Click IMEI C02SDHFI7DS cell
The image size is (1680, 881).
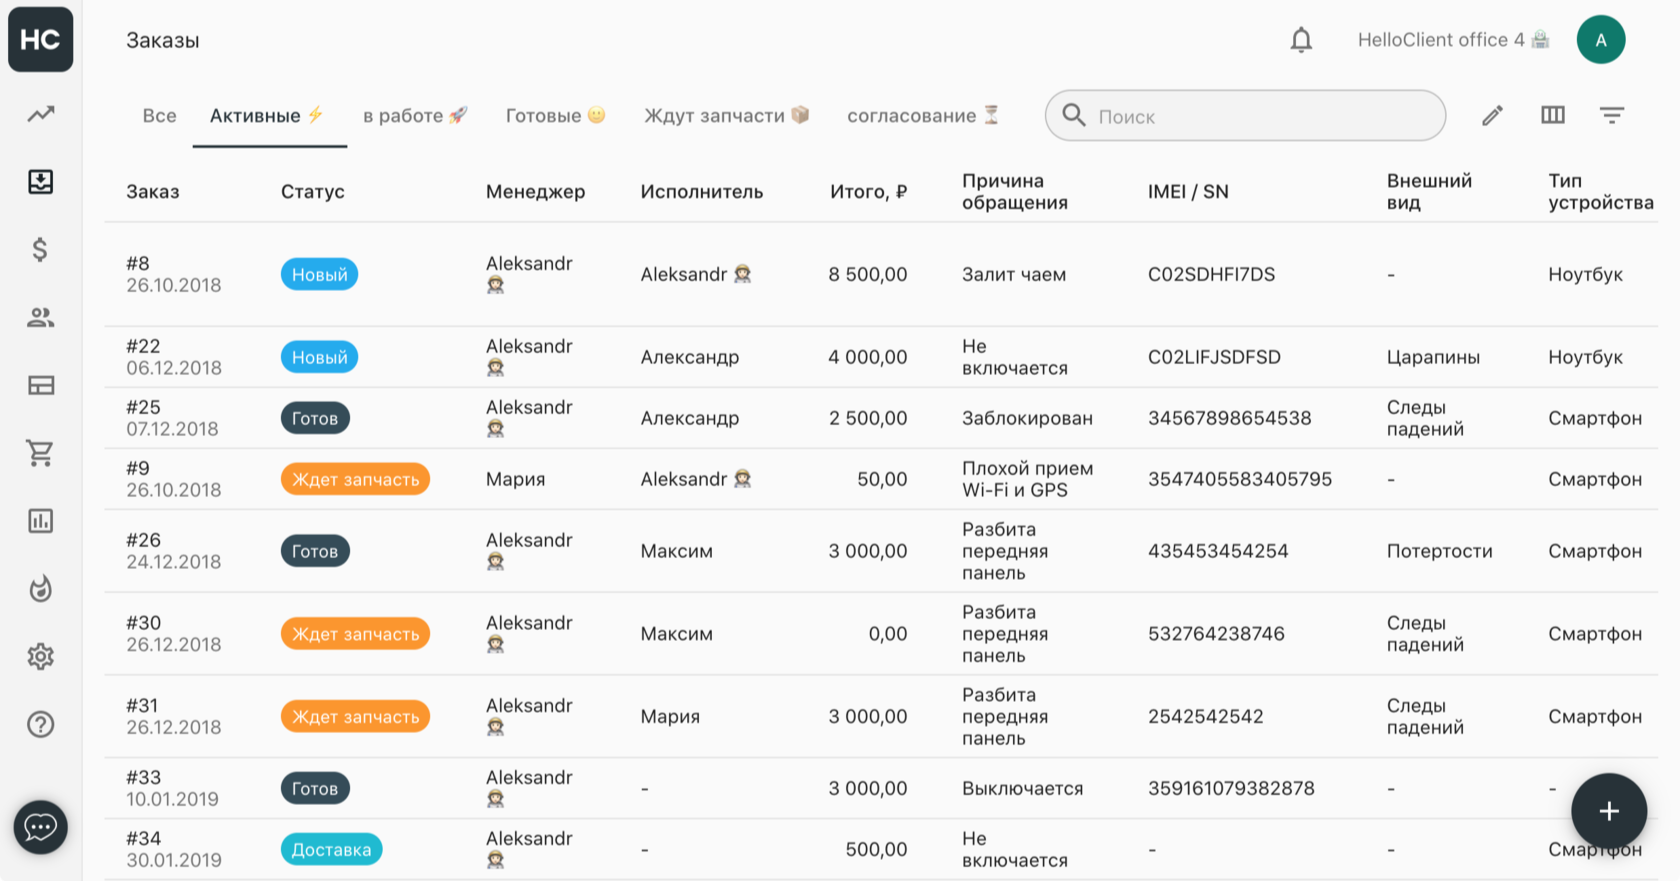pyautogui.click(x=1211, y=274)
